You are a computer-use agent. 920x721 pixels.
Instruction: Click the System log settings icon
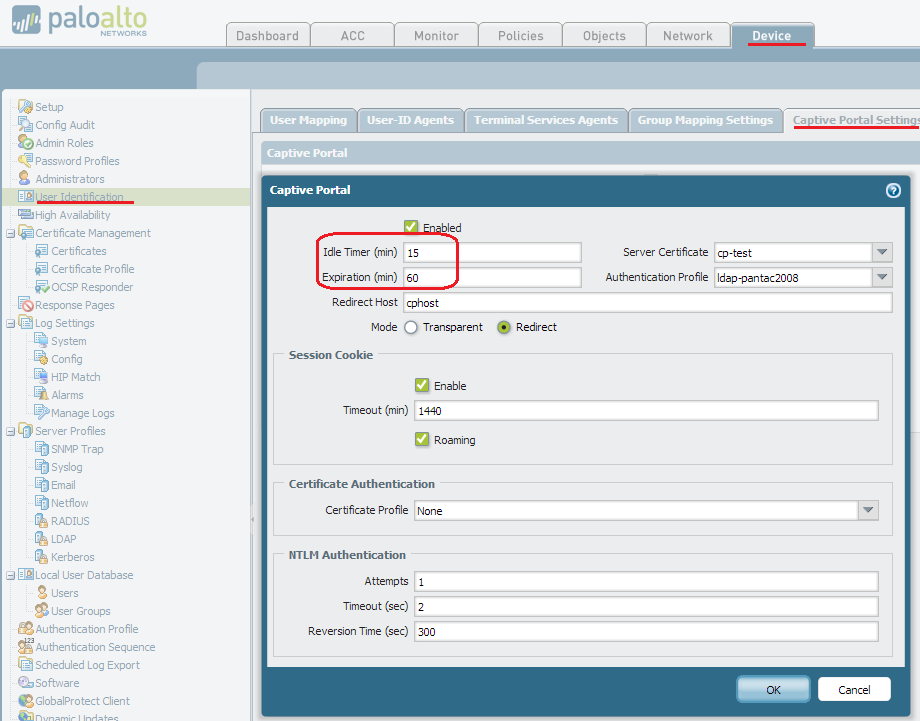tap(41, 340)
